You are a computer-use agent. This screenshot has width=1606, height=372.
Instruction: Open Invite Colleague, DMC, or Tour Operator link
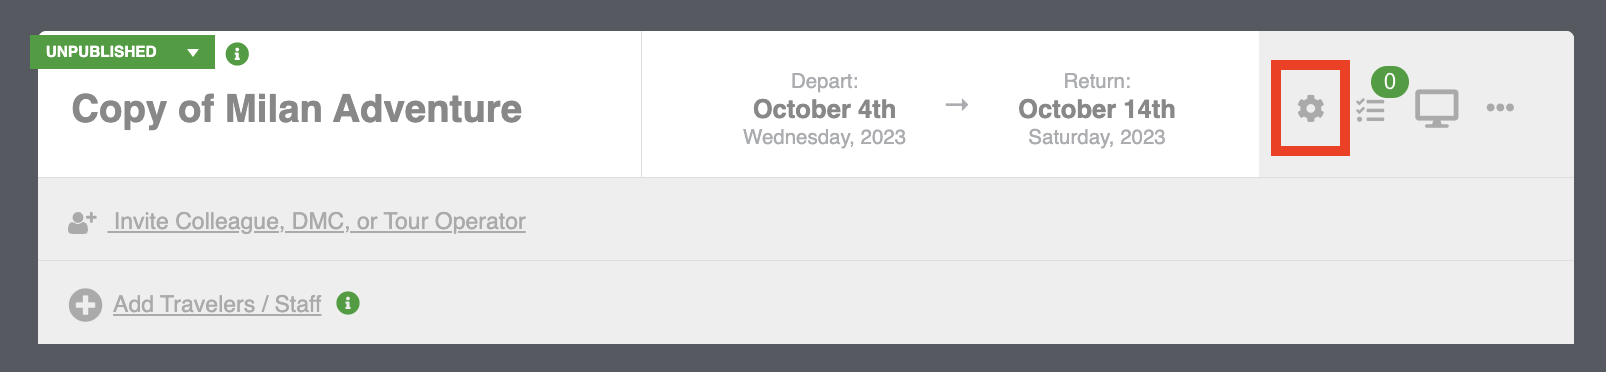319,222
